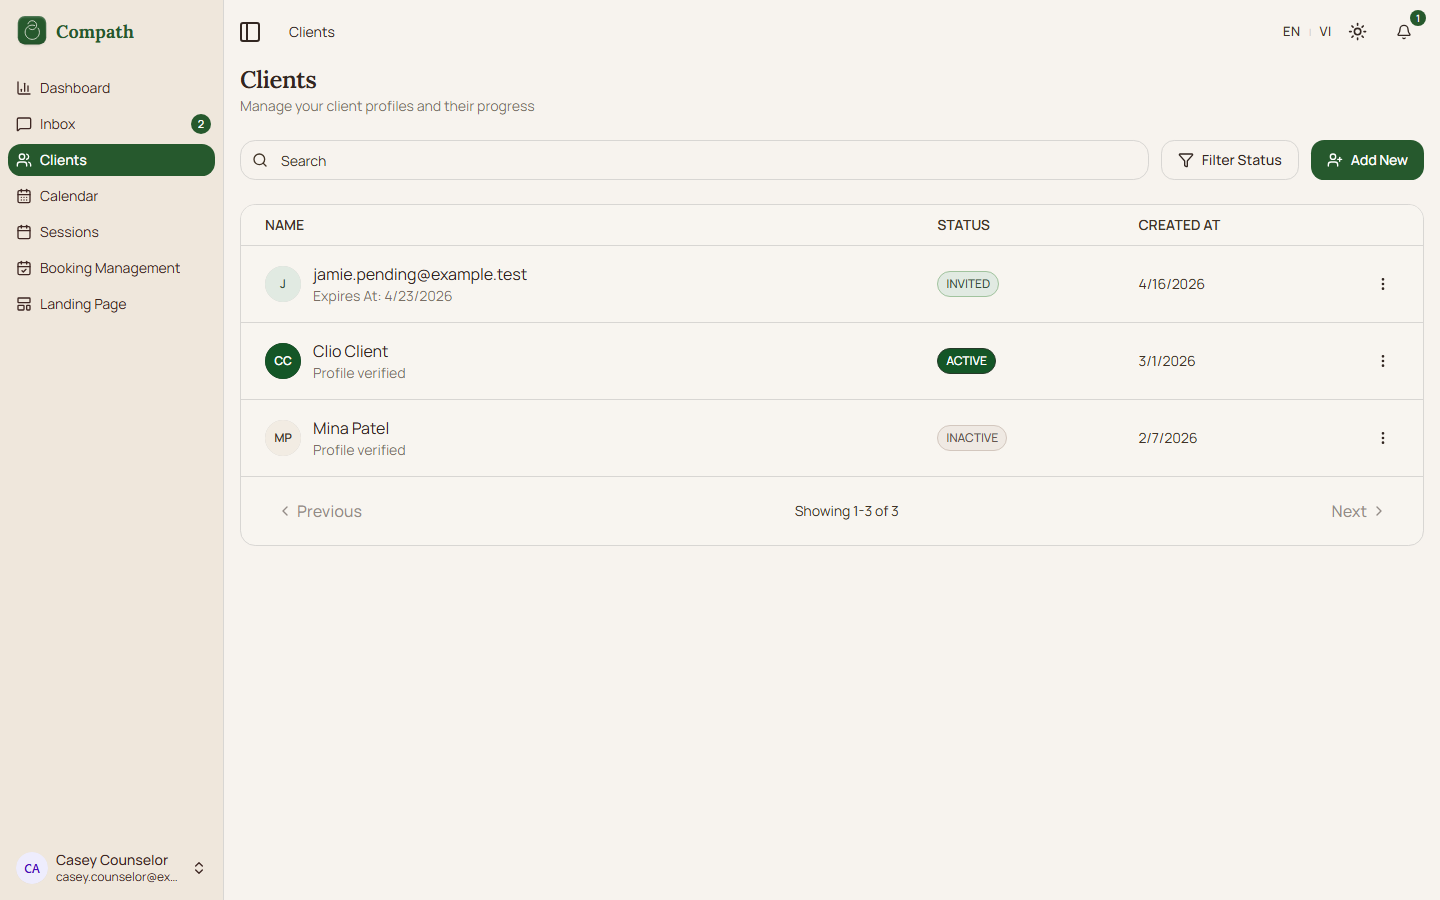Open actions menu for jamie.pending@example.test
The width and height of the screenshot is (1440, 900).
pos(1383,284)
